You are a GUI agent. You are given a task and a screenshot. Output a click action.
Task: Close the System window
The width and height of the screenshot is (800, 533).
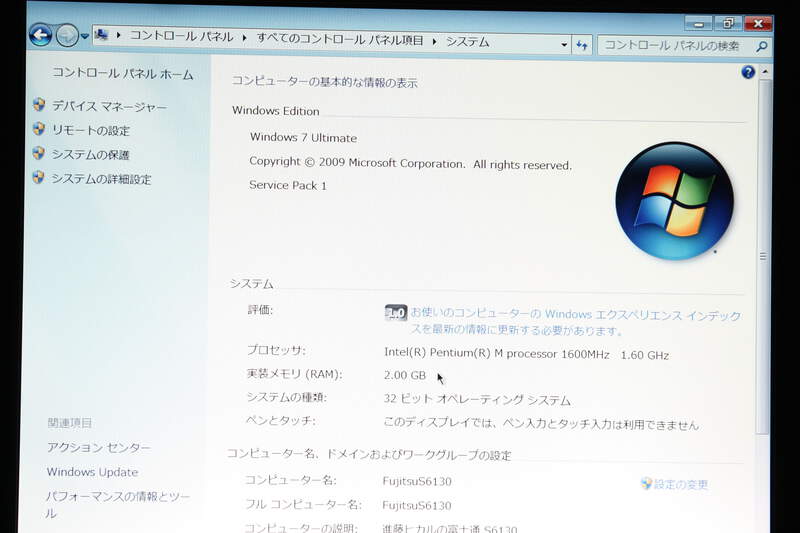(758, 24)
